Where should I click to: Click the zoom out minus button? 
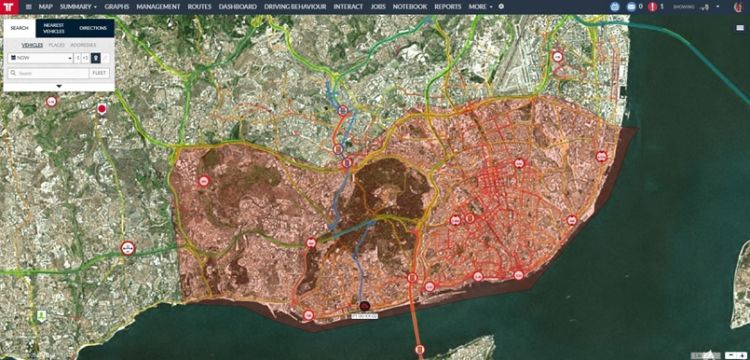click(x=730, y=355)
